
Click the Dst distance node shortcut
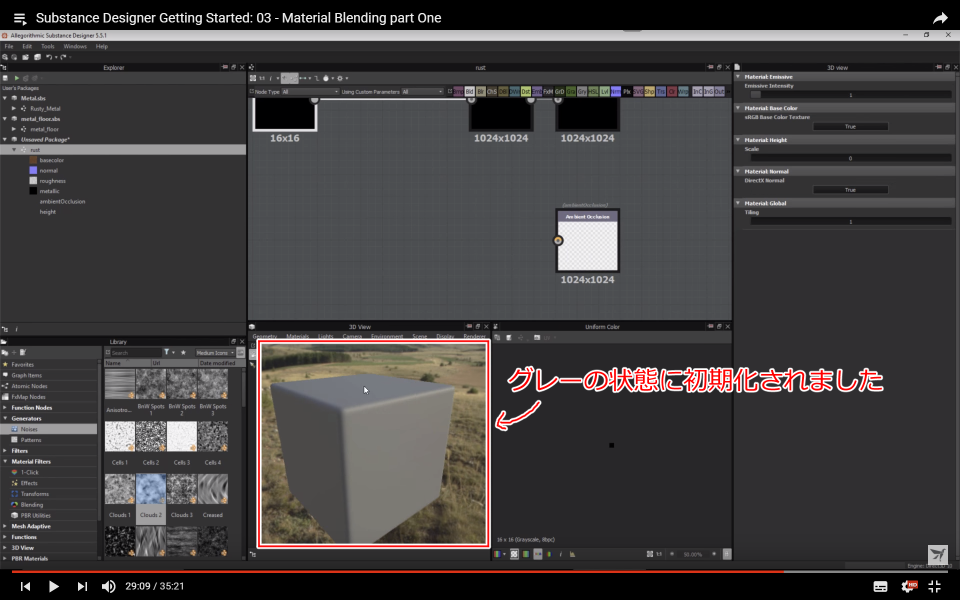[525, 91]
